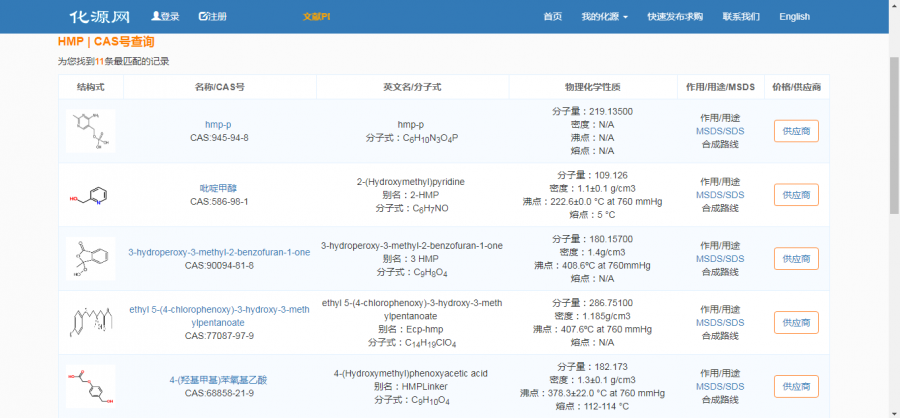Open the 吡啶甲醇 compound link
Viewport: 900px width, 418px height.
coord(219,188)
